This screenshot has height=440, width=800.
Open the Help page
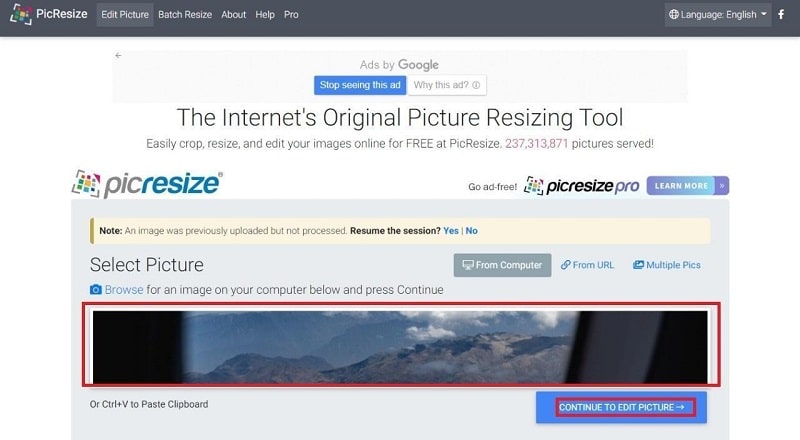(265, 14)
